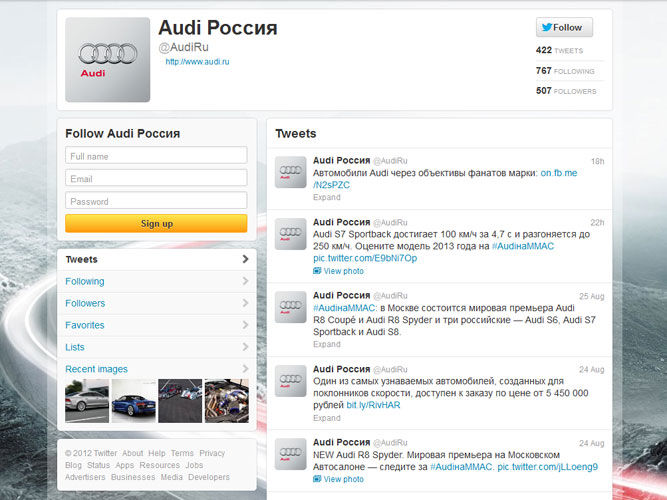Open silver Audi sedan recent image
Screen dimensions: 667x500
point(87,401)
